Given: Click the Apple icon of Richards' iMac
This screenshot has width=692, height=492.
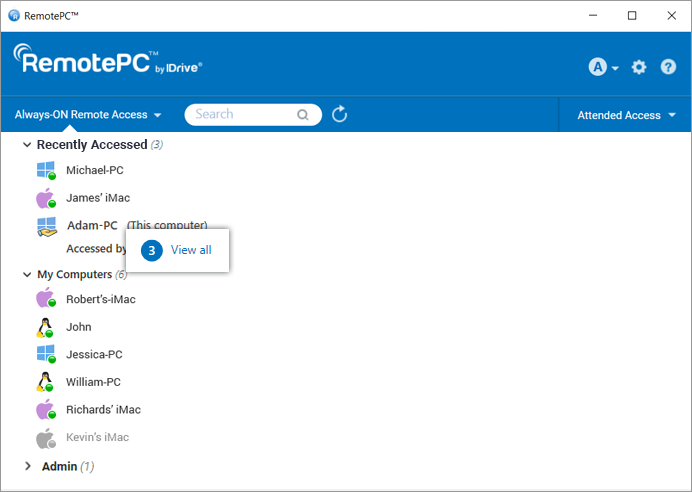Looking at the screenshot, I should [x=46, y=409].
